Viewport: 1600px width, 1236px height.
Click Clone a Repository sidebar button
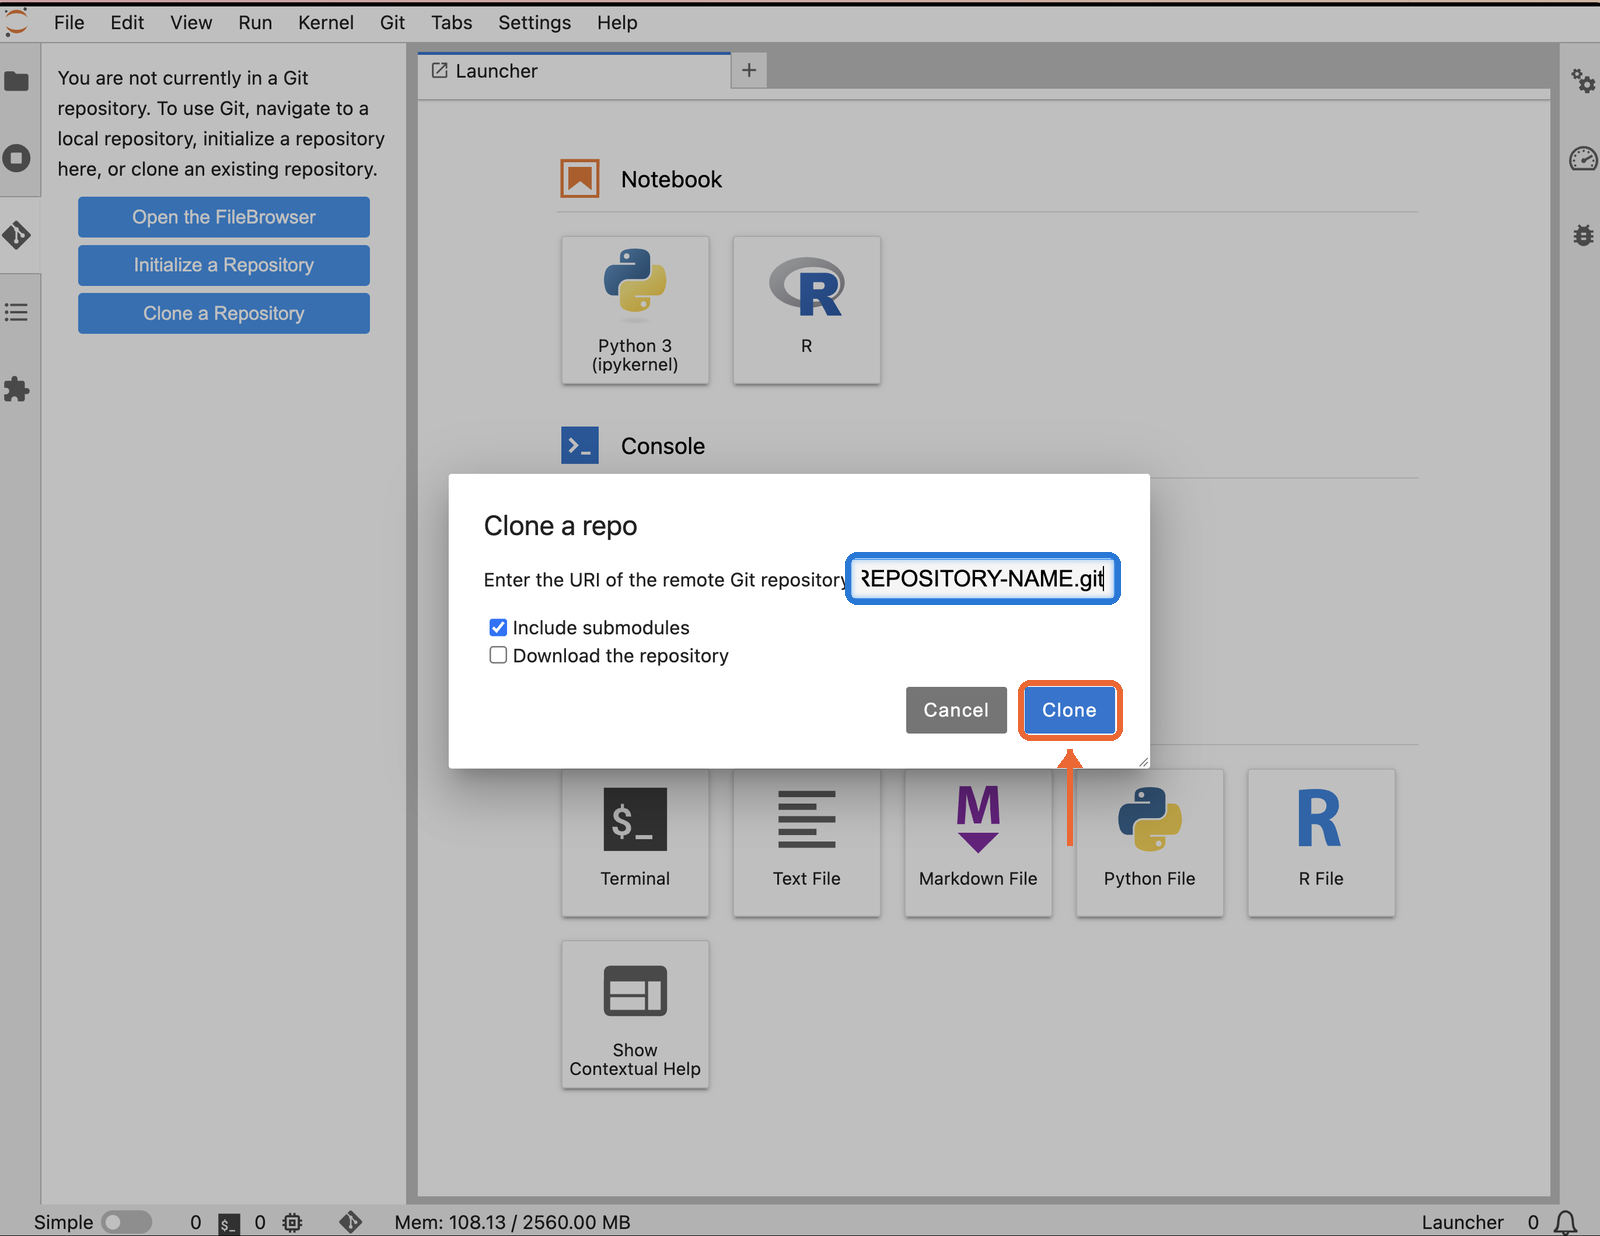224,313
